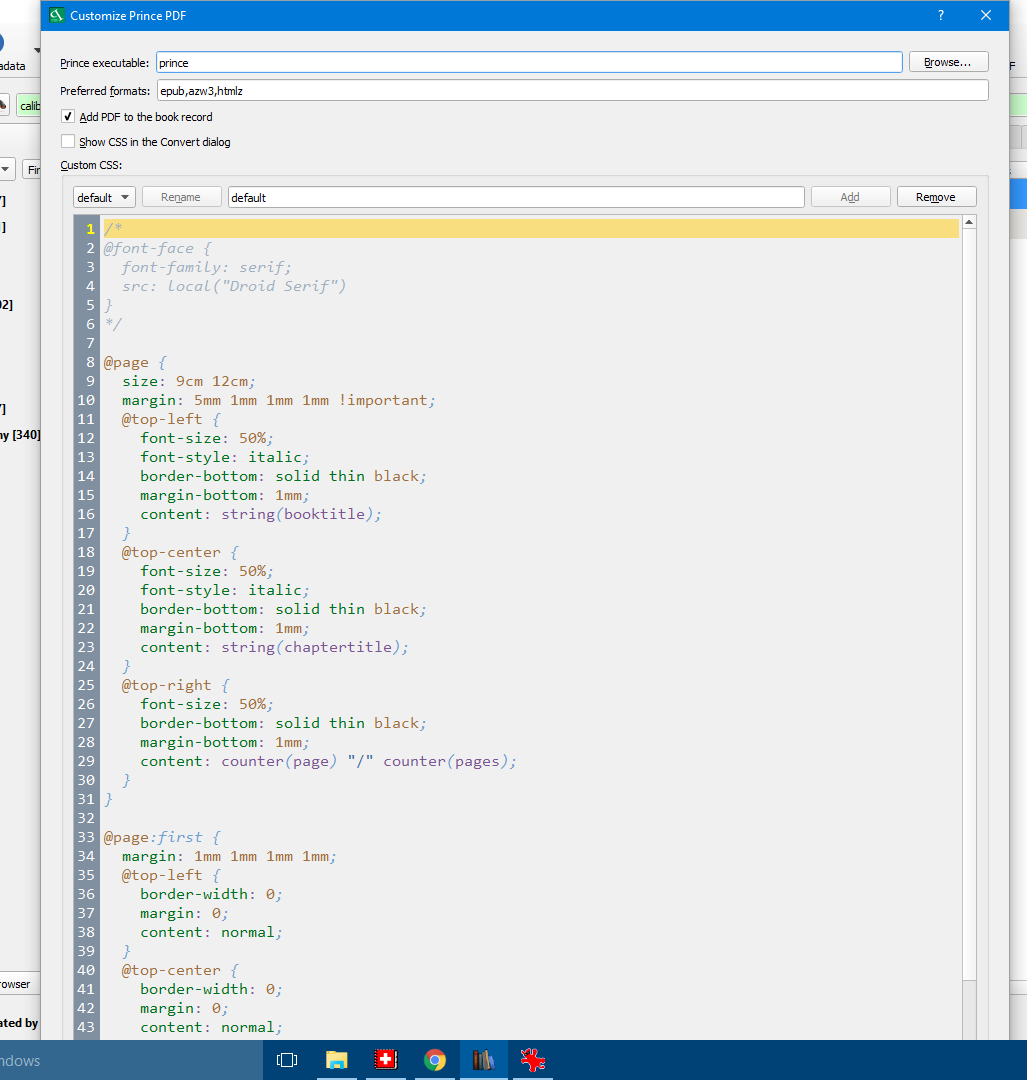
Task: Click the Rename button
Action: coord(181,197)
